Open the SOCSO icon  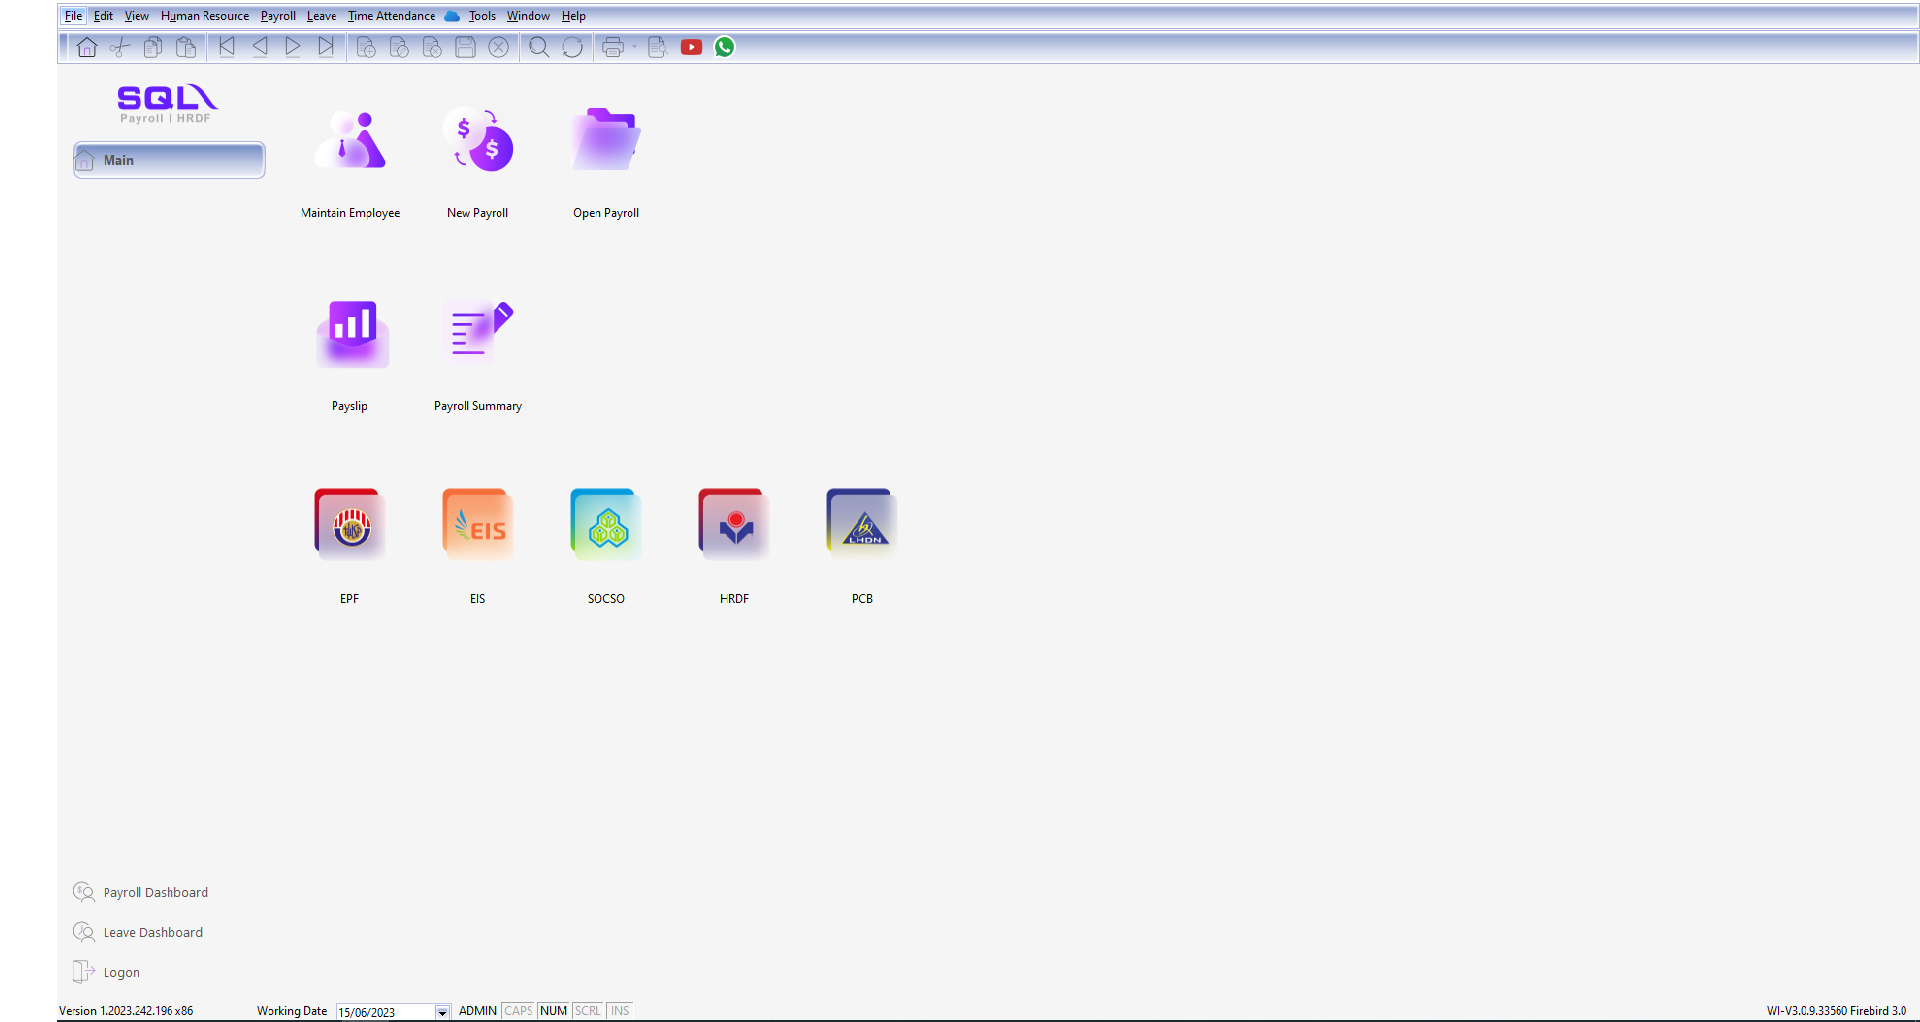606,524
